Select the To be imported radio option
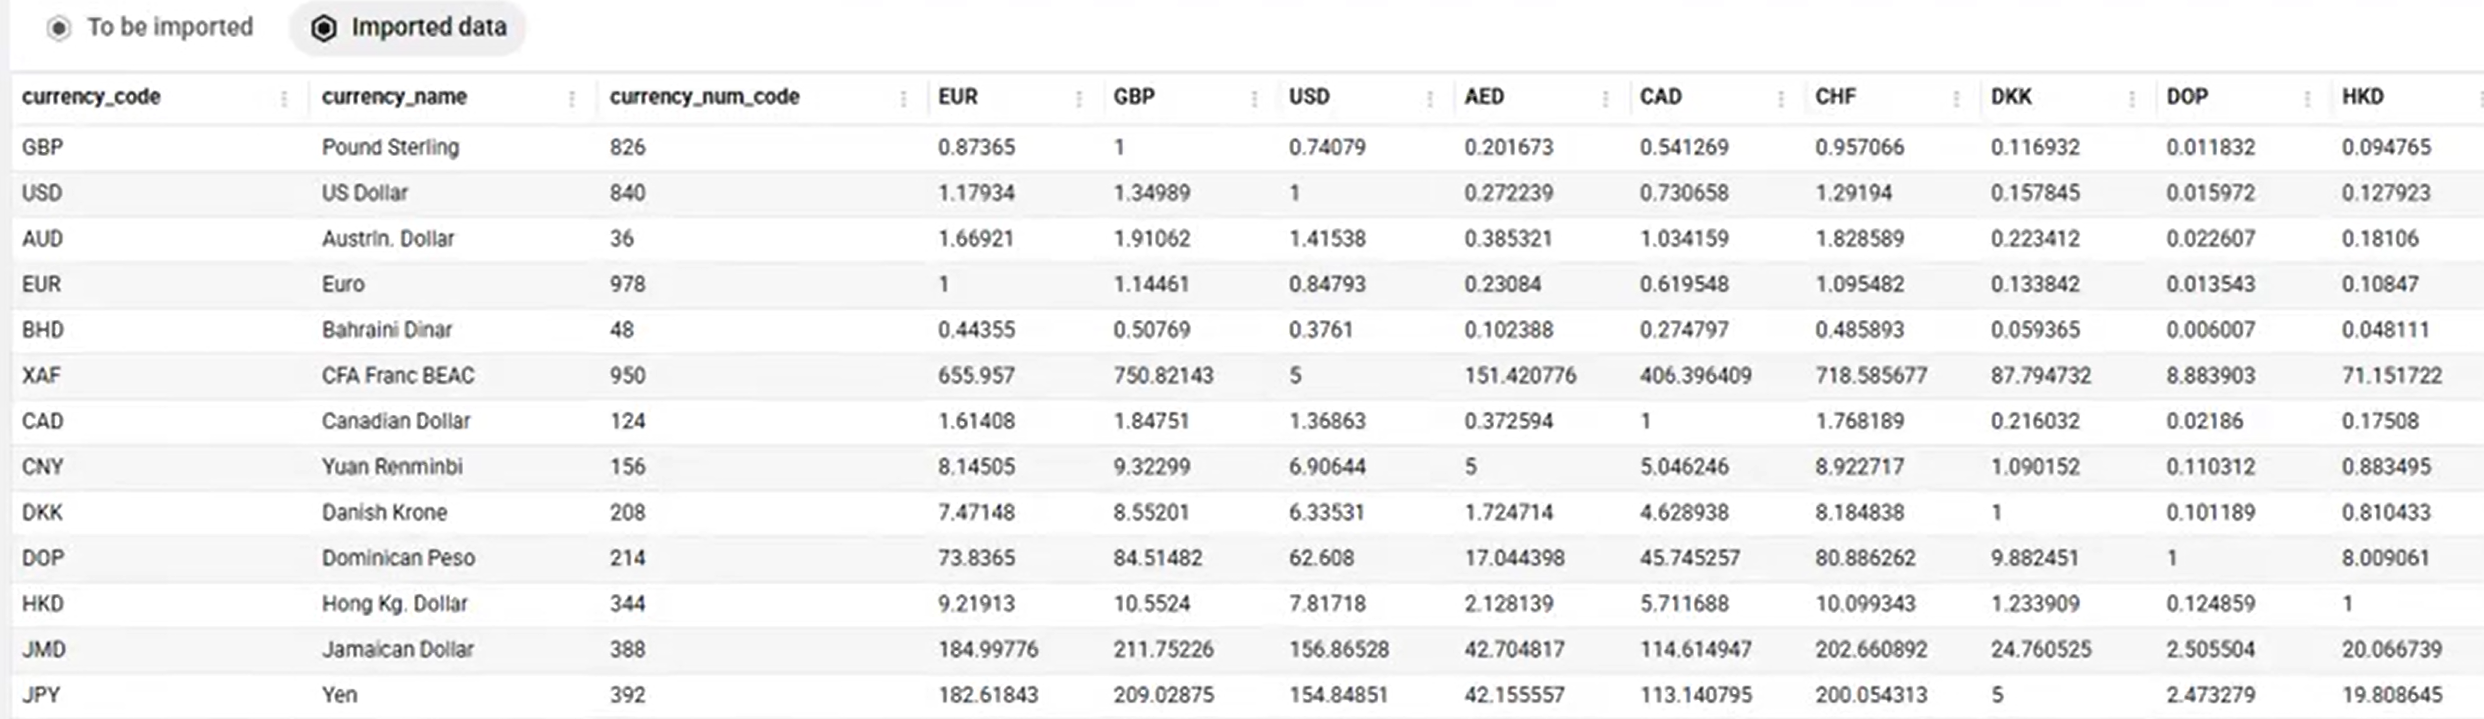This screenshot has height=719, width=2484. click(x=60, y=28)
